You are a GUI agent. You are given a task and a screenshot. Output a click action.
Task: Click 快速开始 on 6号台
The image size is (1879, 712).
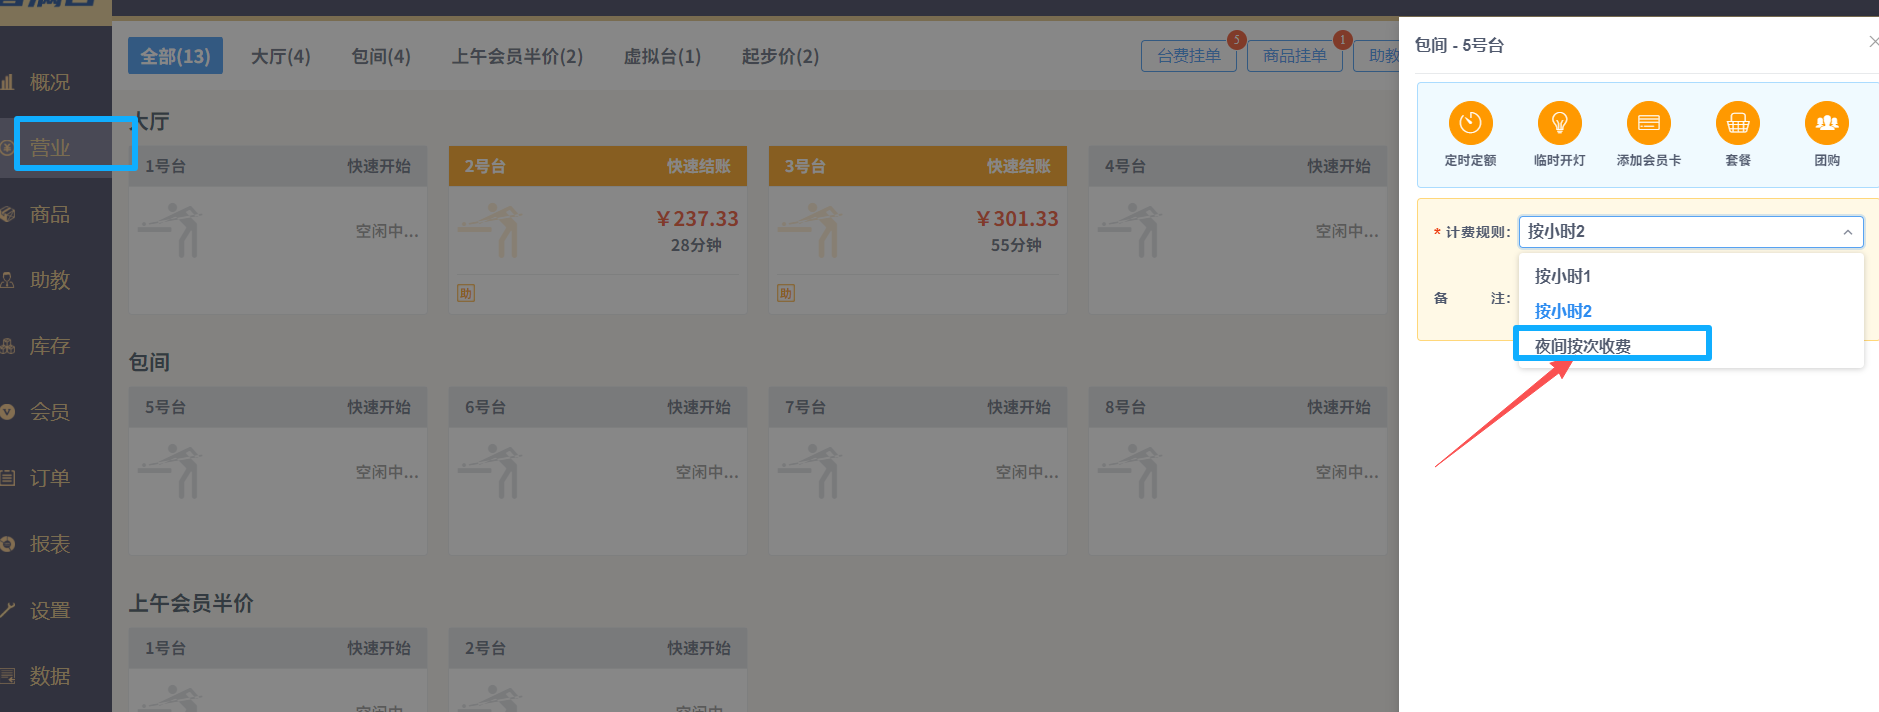[x=699, y=407]
